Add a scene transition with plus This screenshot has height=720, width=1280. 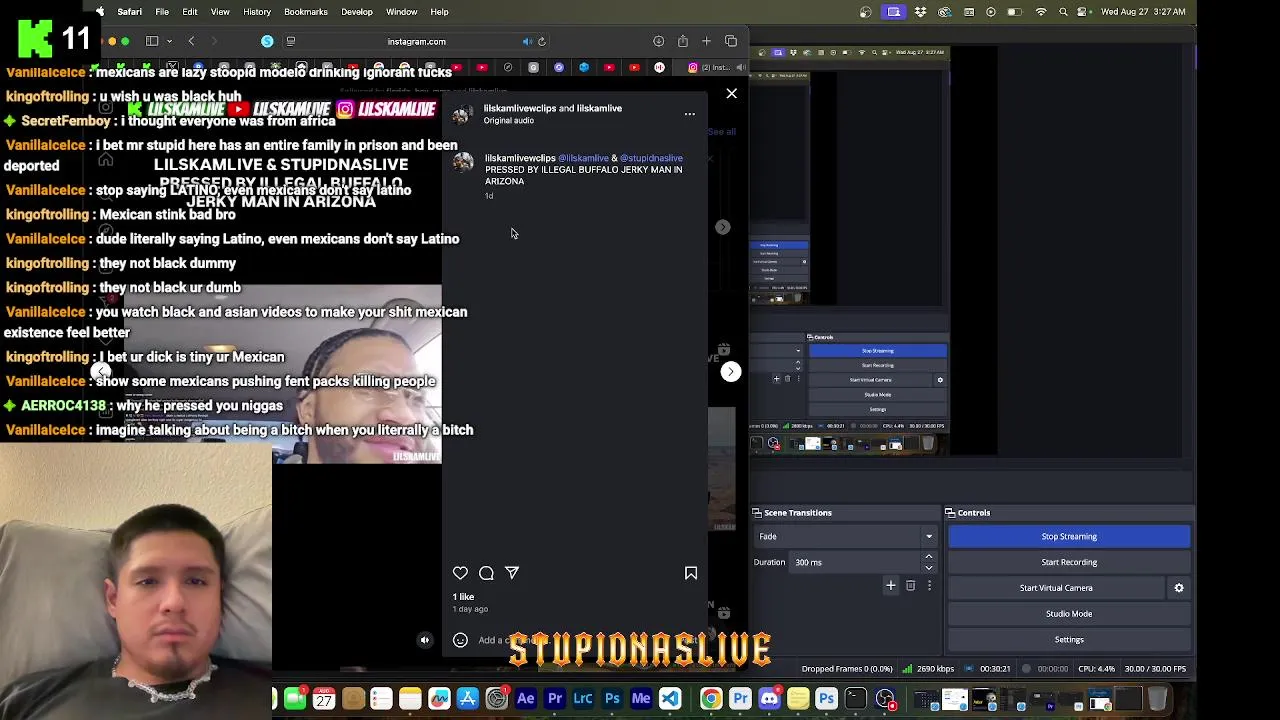tap(891, 586)
